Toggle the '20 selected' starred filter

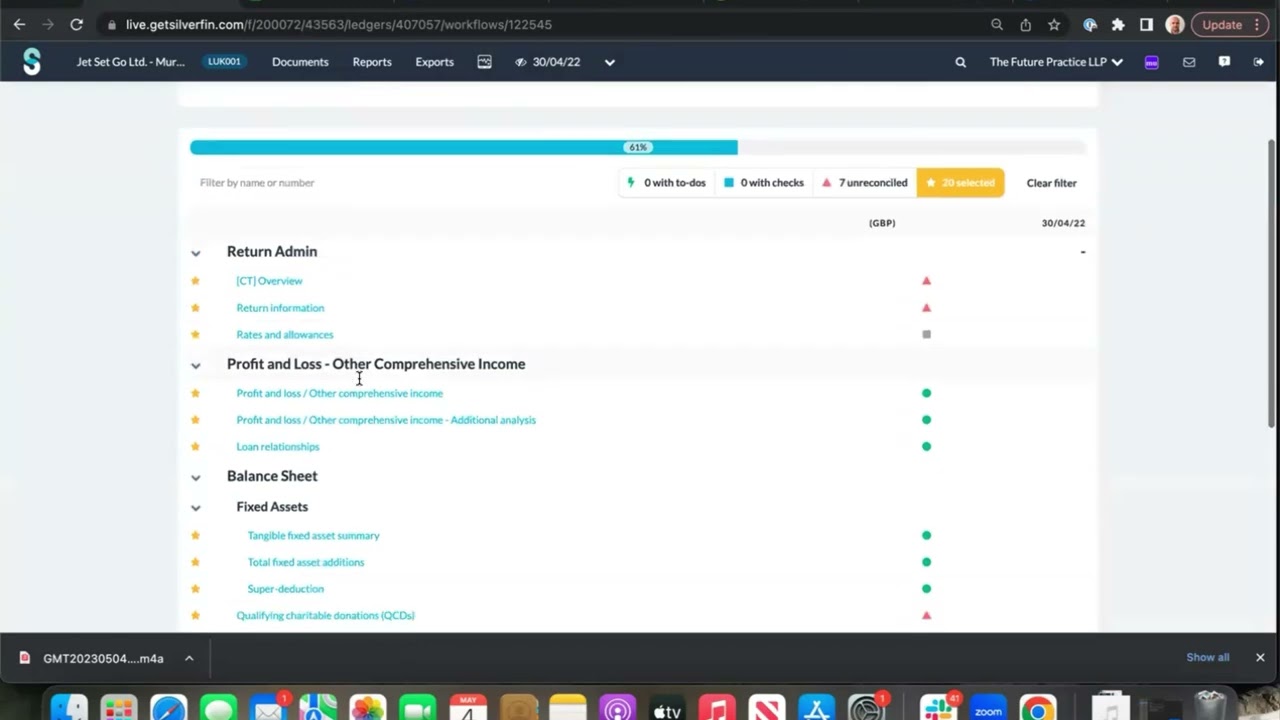(x=960, y=183)
